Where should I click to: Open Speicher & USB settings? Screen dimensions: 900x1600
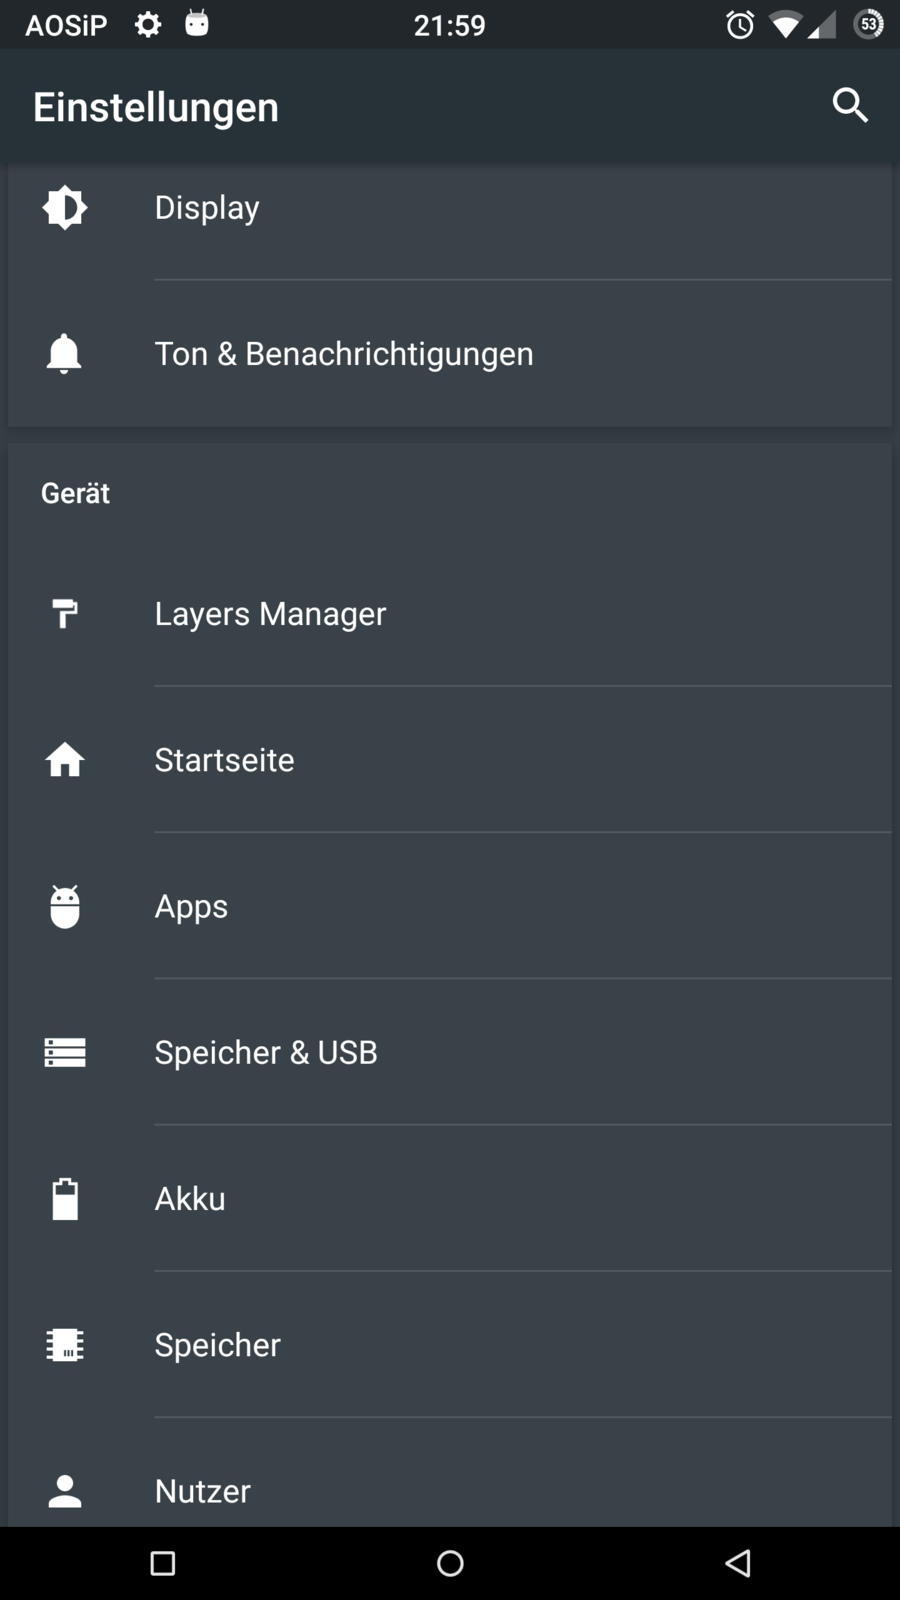tap(266, 1052)
